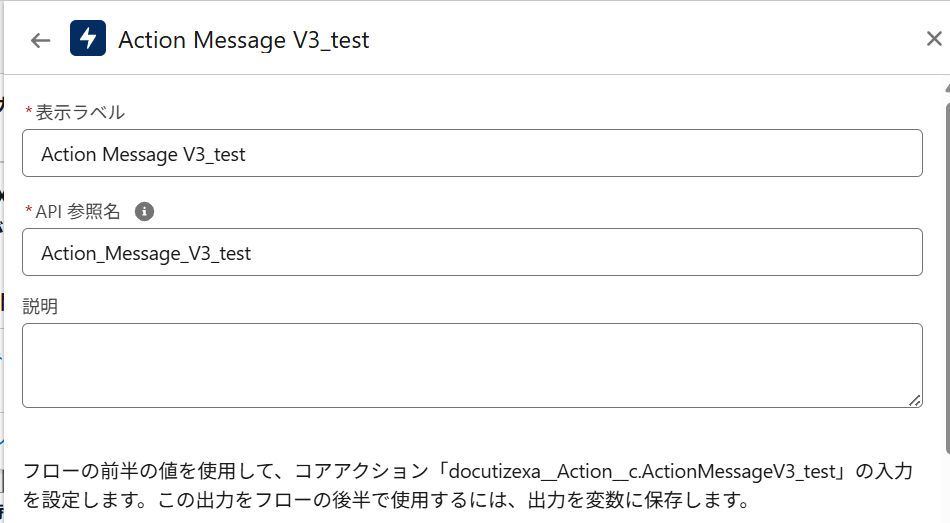Click the API 参照名 input field

(x=471, y=253)
